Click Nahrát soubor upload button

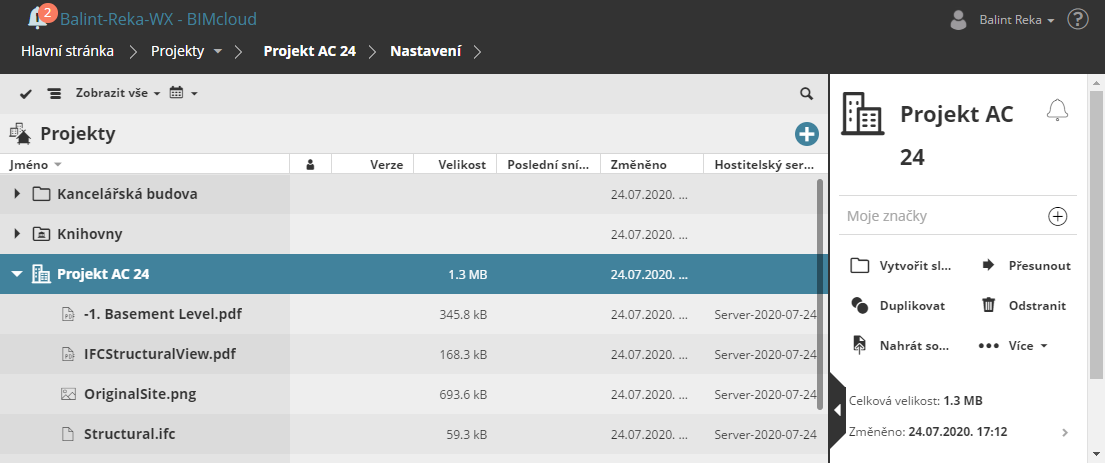(899, 345)
